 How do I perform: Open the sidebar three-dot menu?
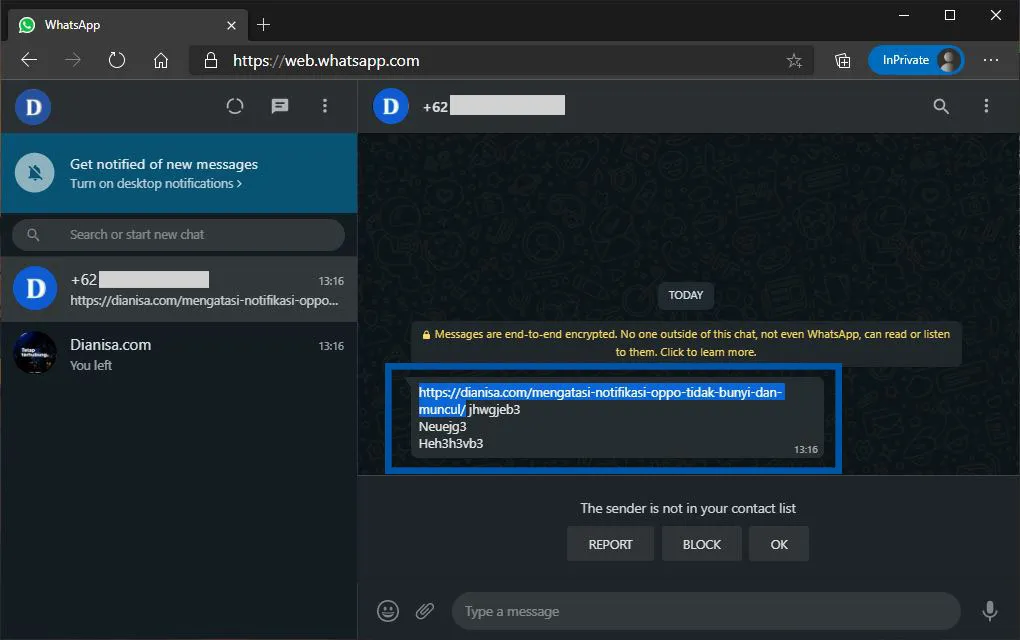tap(325, 106)
